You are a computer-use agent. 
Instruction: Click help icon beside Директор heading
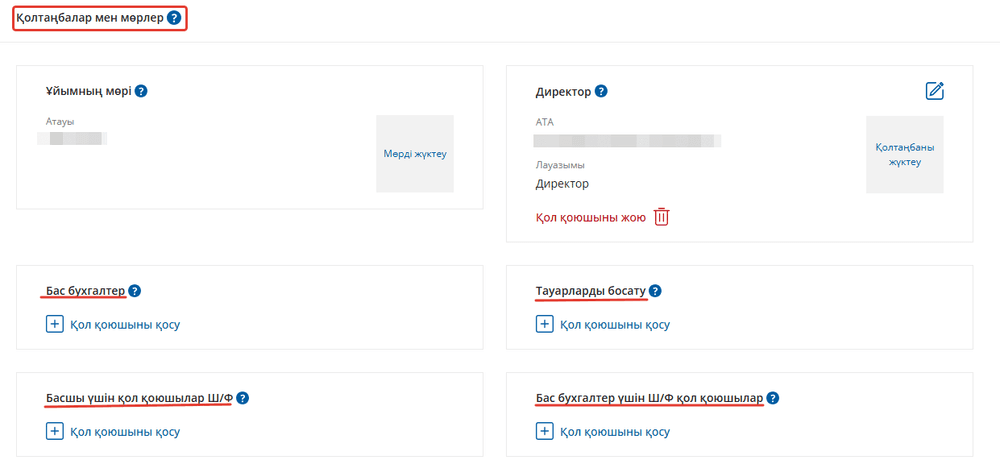pos(601,91)
